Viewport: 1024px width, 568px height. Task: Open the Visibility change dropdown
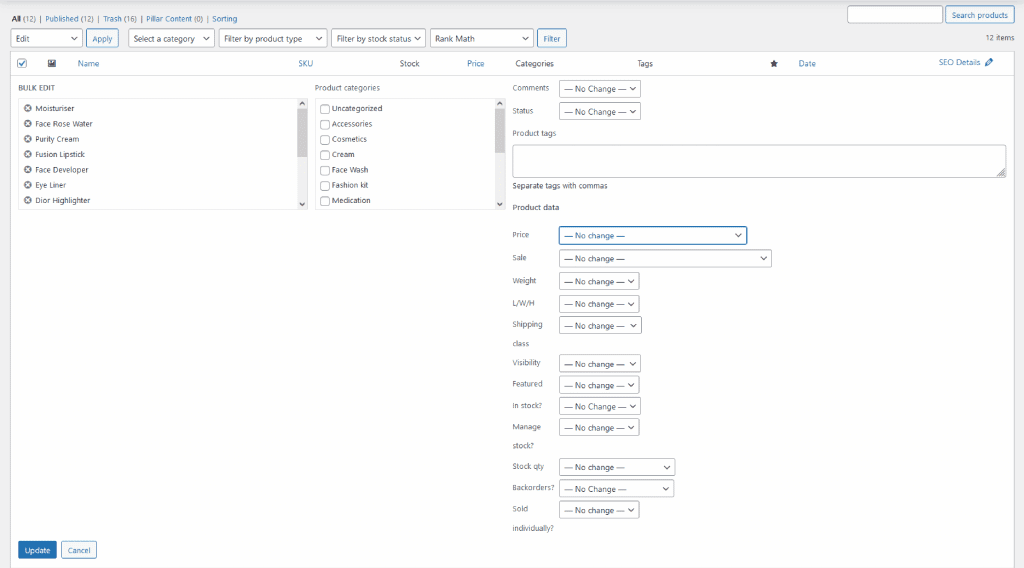pyautogui.click(x=599, y=364)
